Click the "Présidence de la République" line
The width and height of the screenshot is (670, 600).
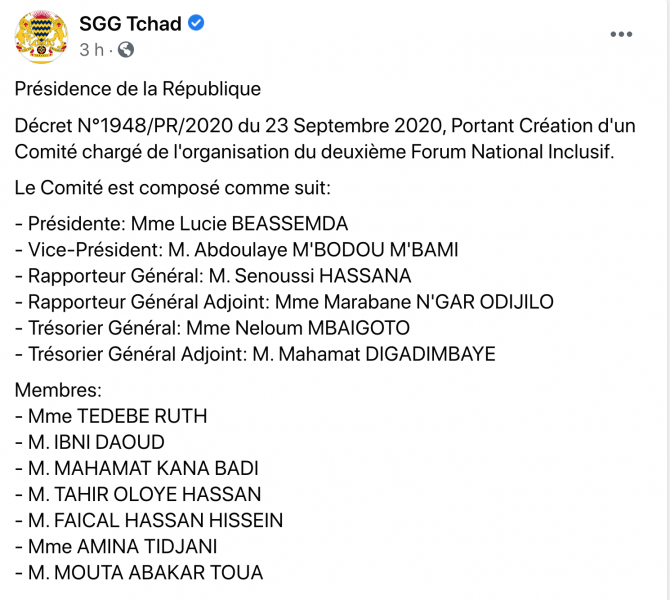pos(137,89)
